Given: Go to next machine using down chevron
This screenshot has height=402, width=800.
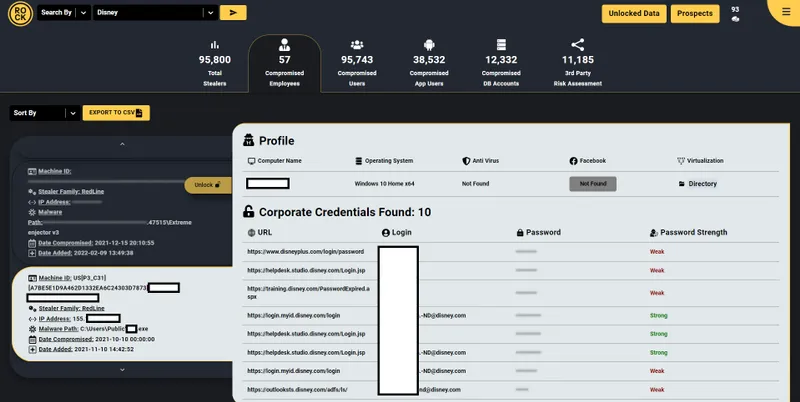Looking at the screenshot, I should pyautogui.click(x=122, y=370).
